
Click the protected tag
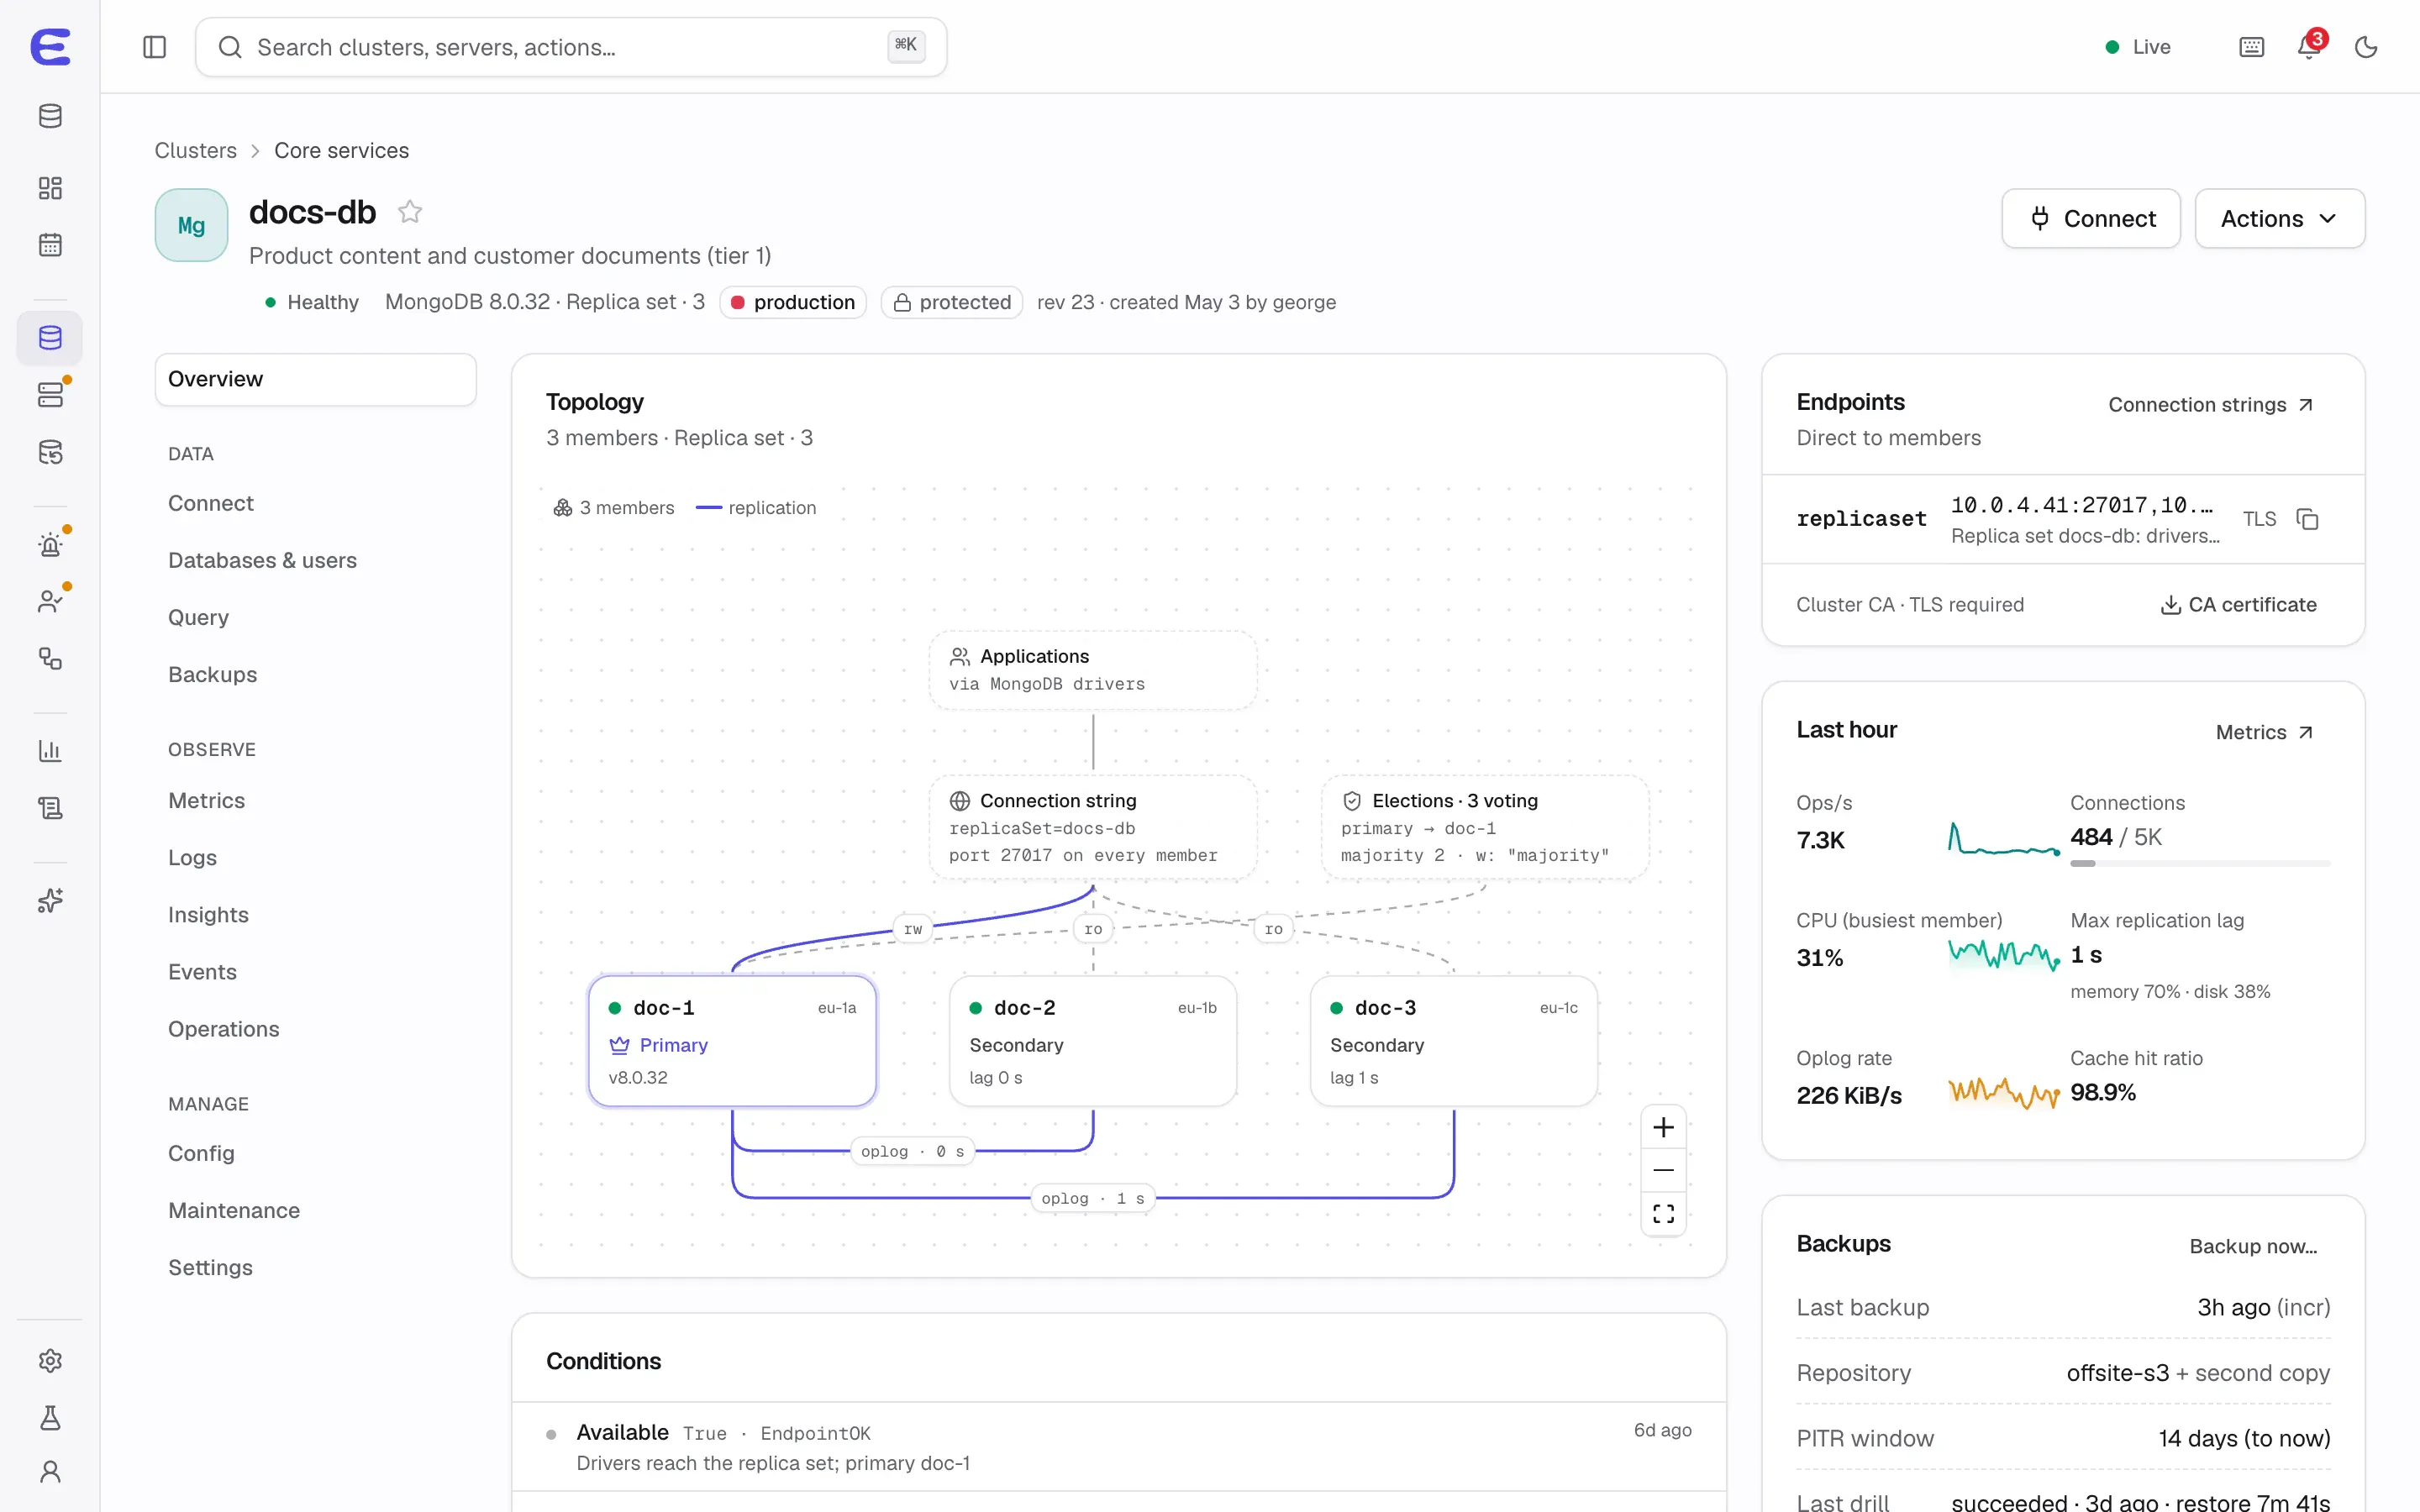pyautogui.click(x=951, y=302)
